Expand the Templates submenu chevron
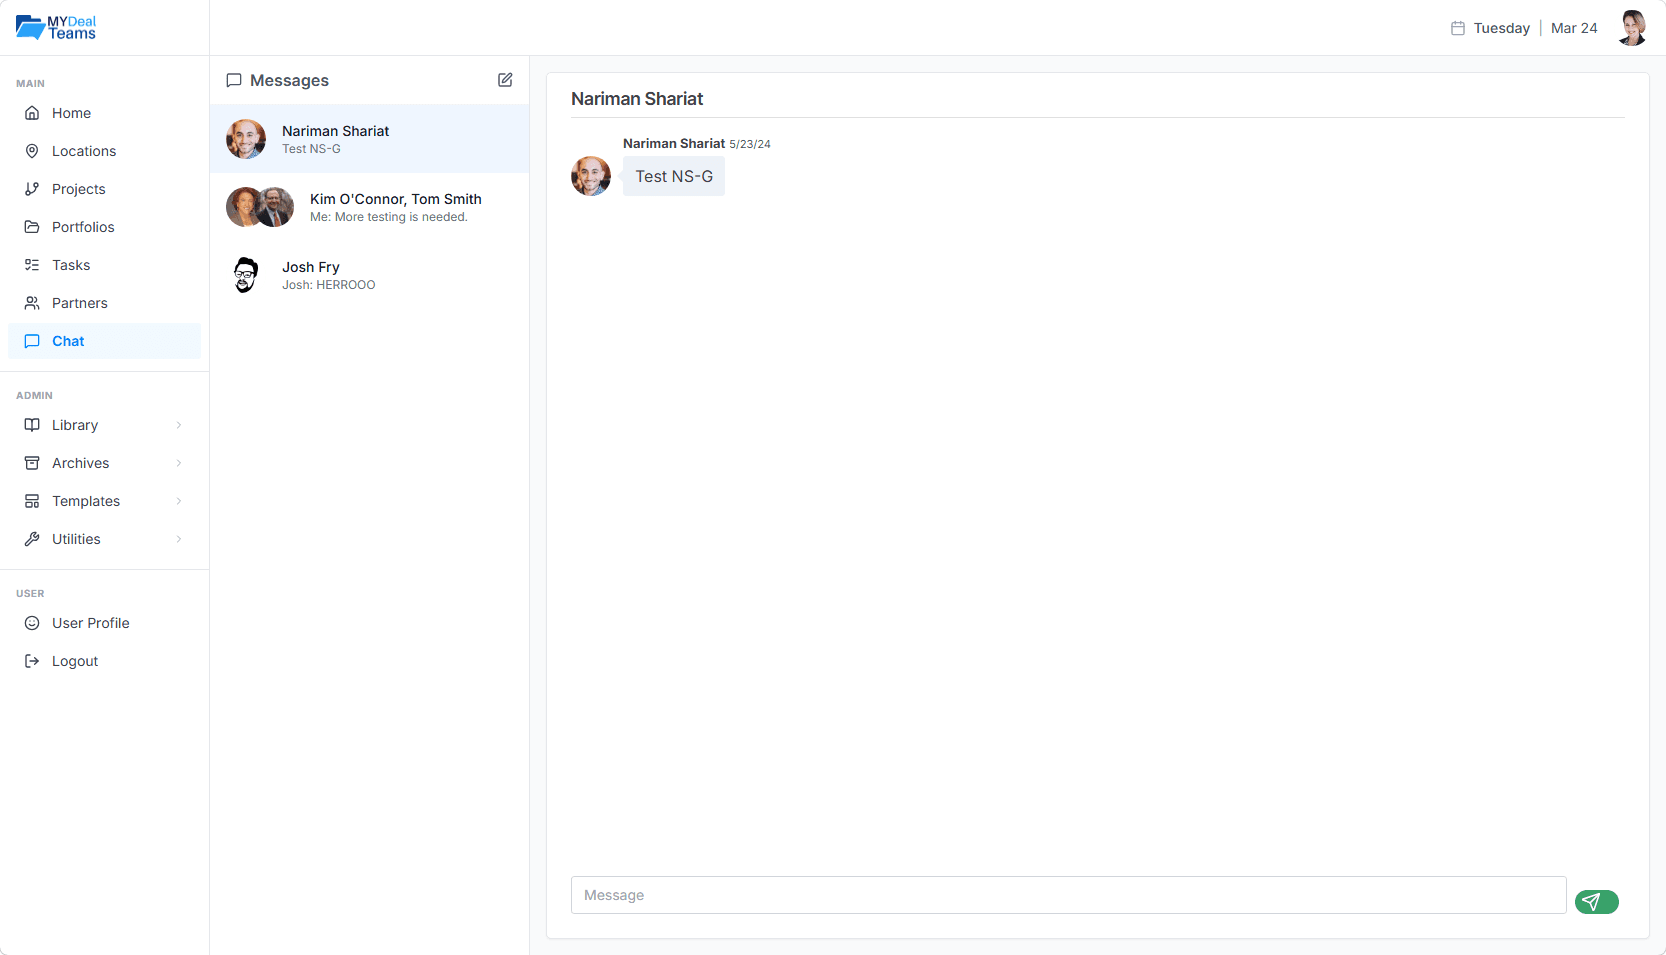Viewport: 1666px width, 955px height. (179, 501)
